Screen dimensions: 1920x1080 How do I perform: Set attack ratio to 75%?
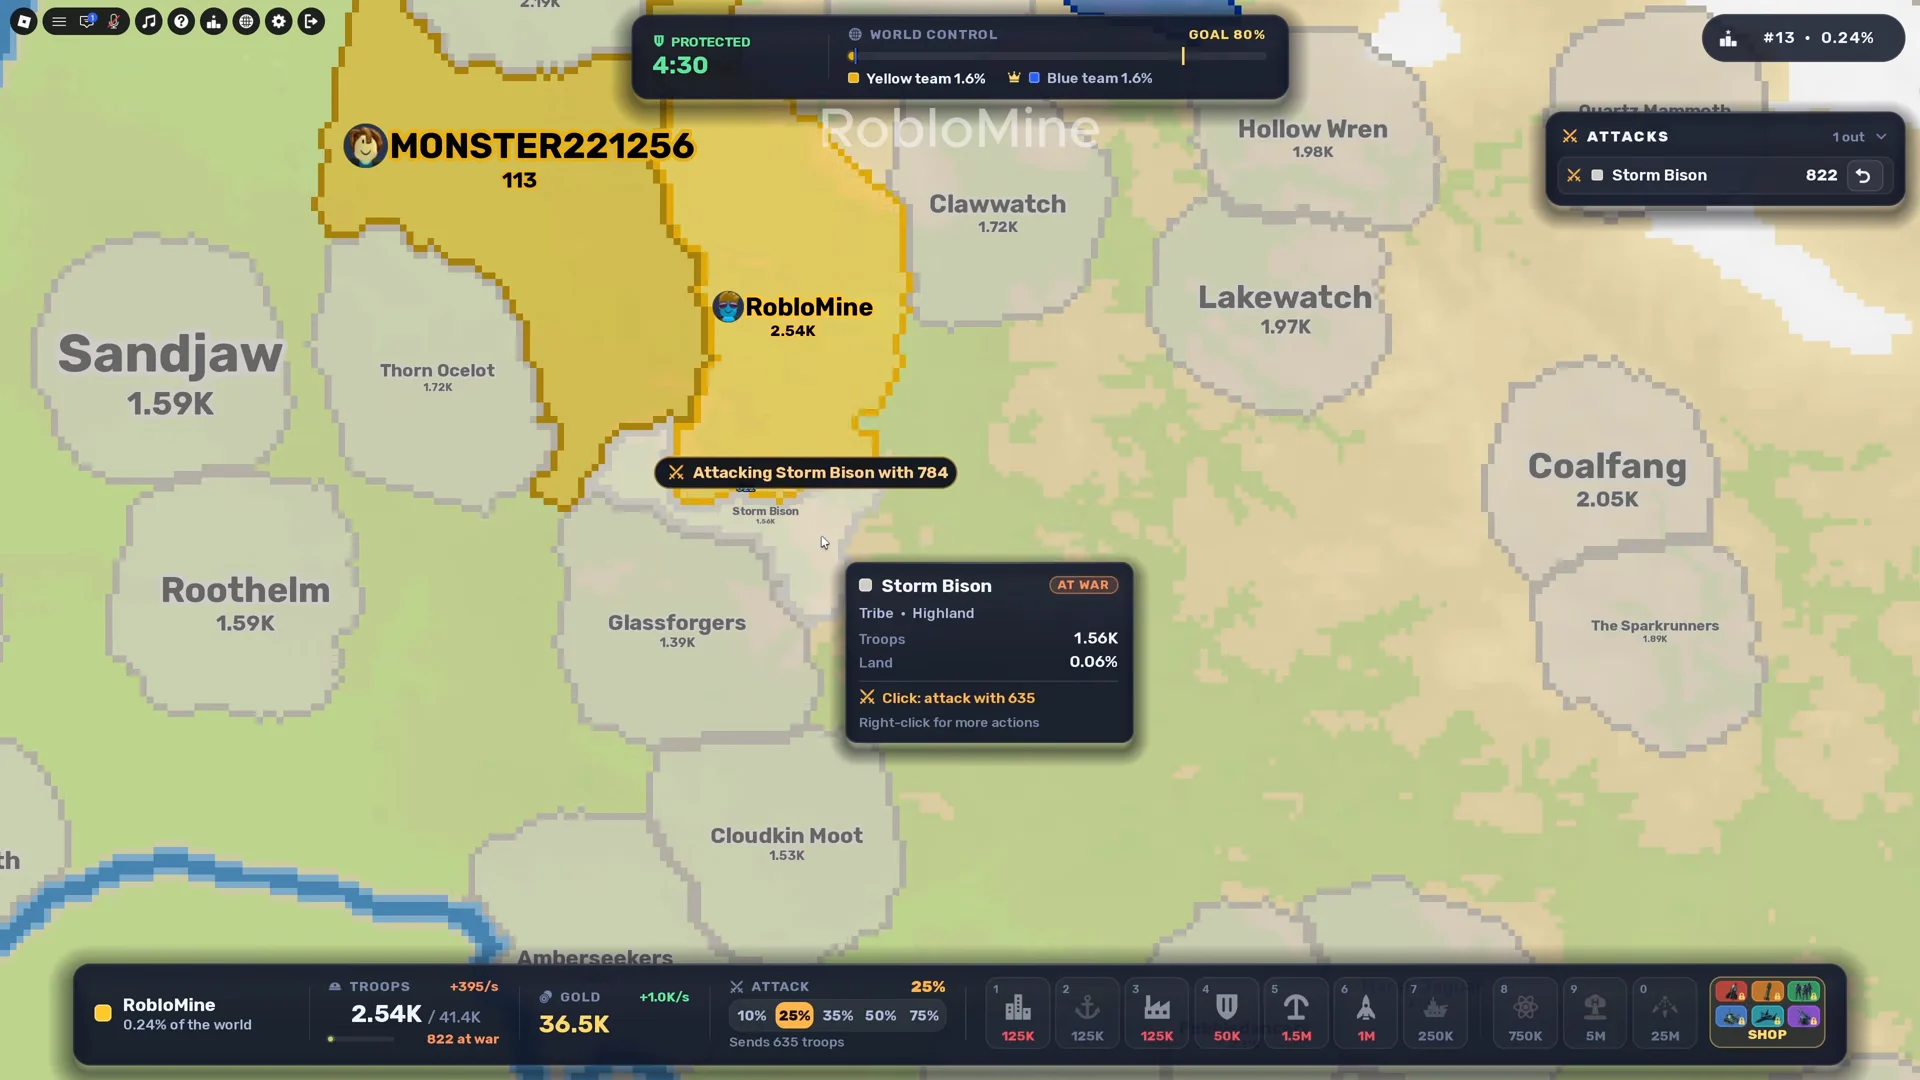point(924,1016)
